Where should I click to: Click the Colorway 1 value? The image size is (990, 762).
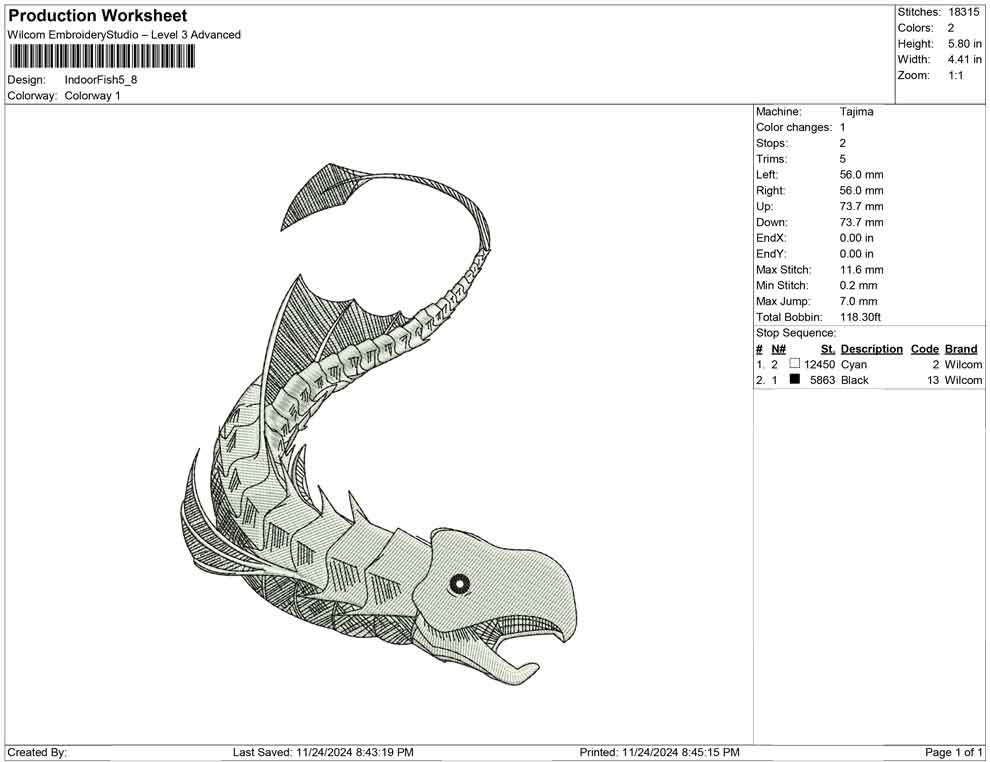pos(92,96)
